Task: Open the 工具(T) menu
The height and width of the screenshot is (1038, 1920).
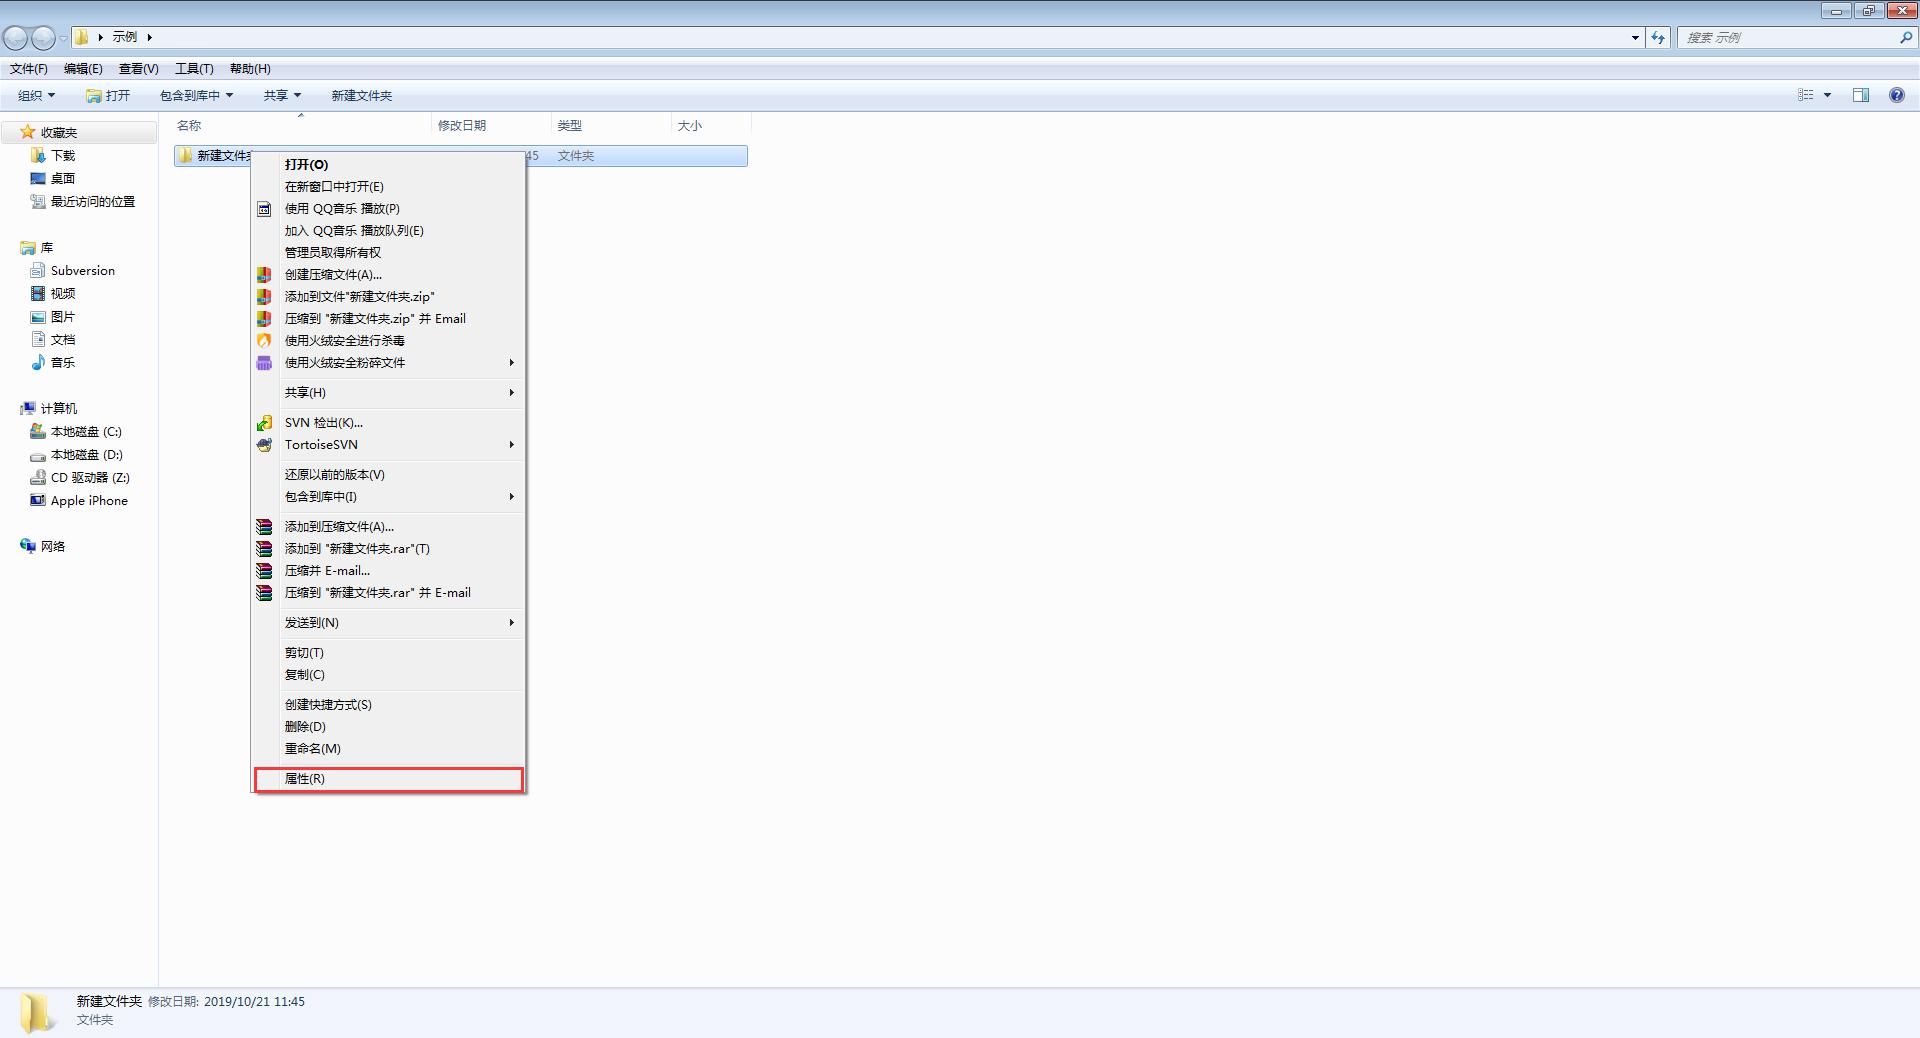Action: click(194, 68)
